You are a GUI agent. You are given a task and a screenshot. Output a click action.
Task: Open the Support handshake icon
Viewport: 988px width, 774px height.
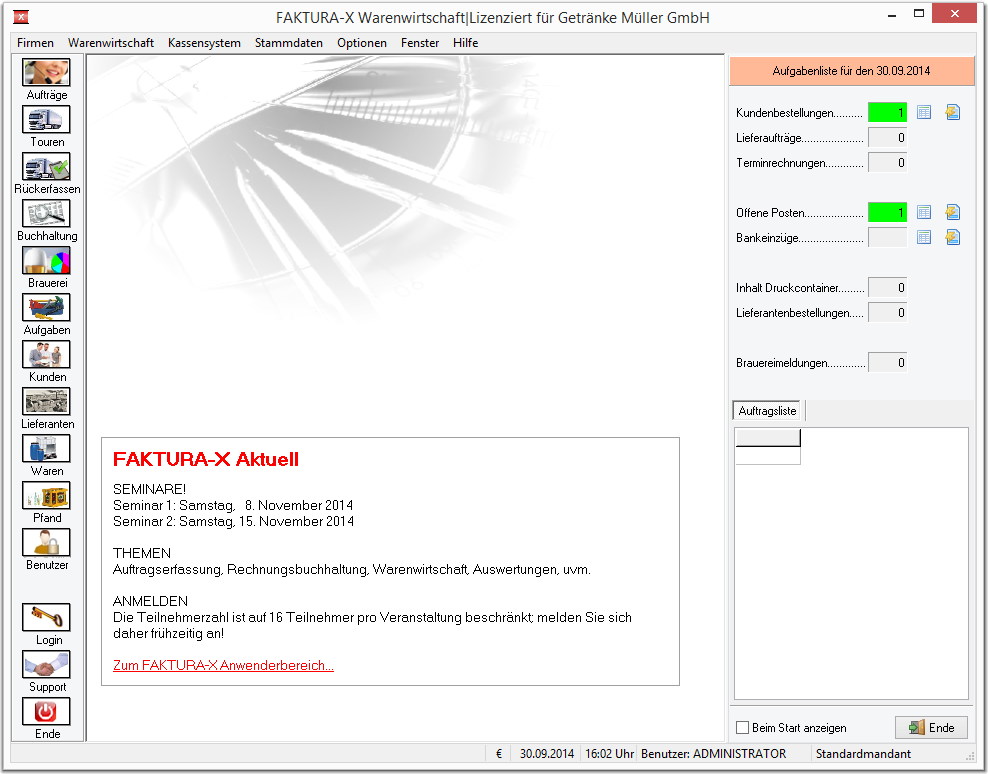[46, 665]
